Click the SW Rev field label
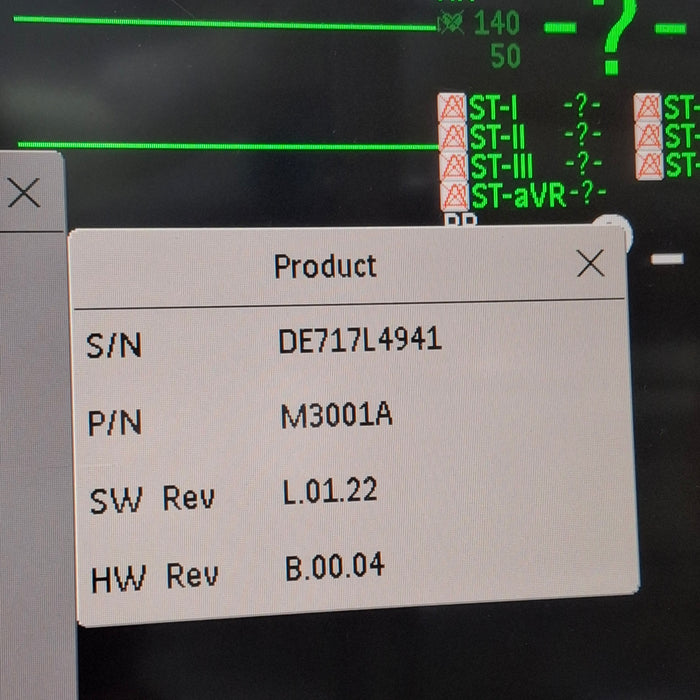 (x=152, y=499)
